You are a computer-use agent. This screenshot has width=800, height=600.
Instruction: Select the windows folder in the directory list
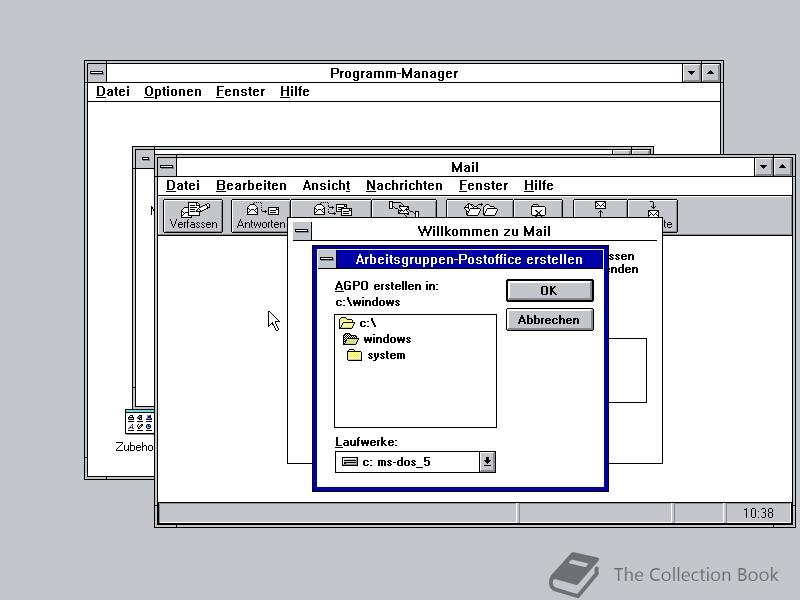[377, 339]
